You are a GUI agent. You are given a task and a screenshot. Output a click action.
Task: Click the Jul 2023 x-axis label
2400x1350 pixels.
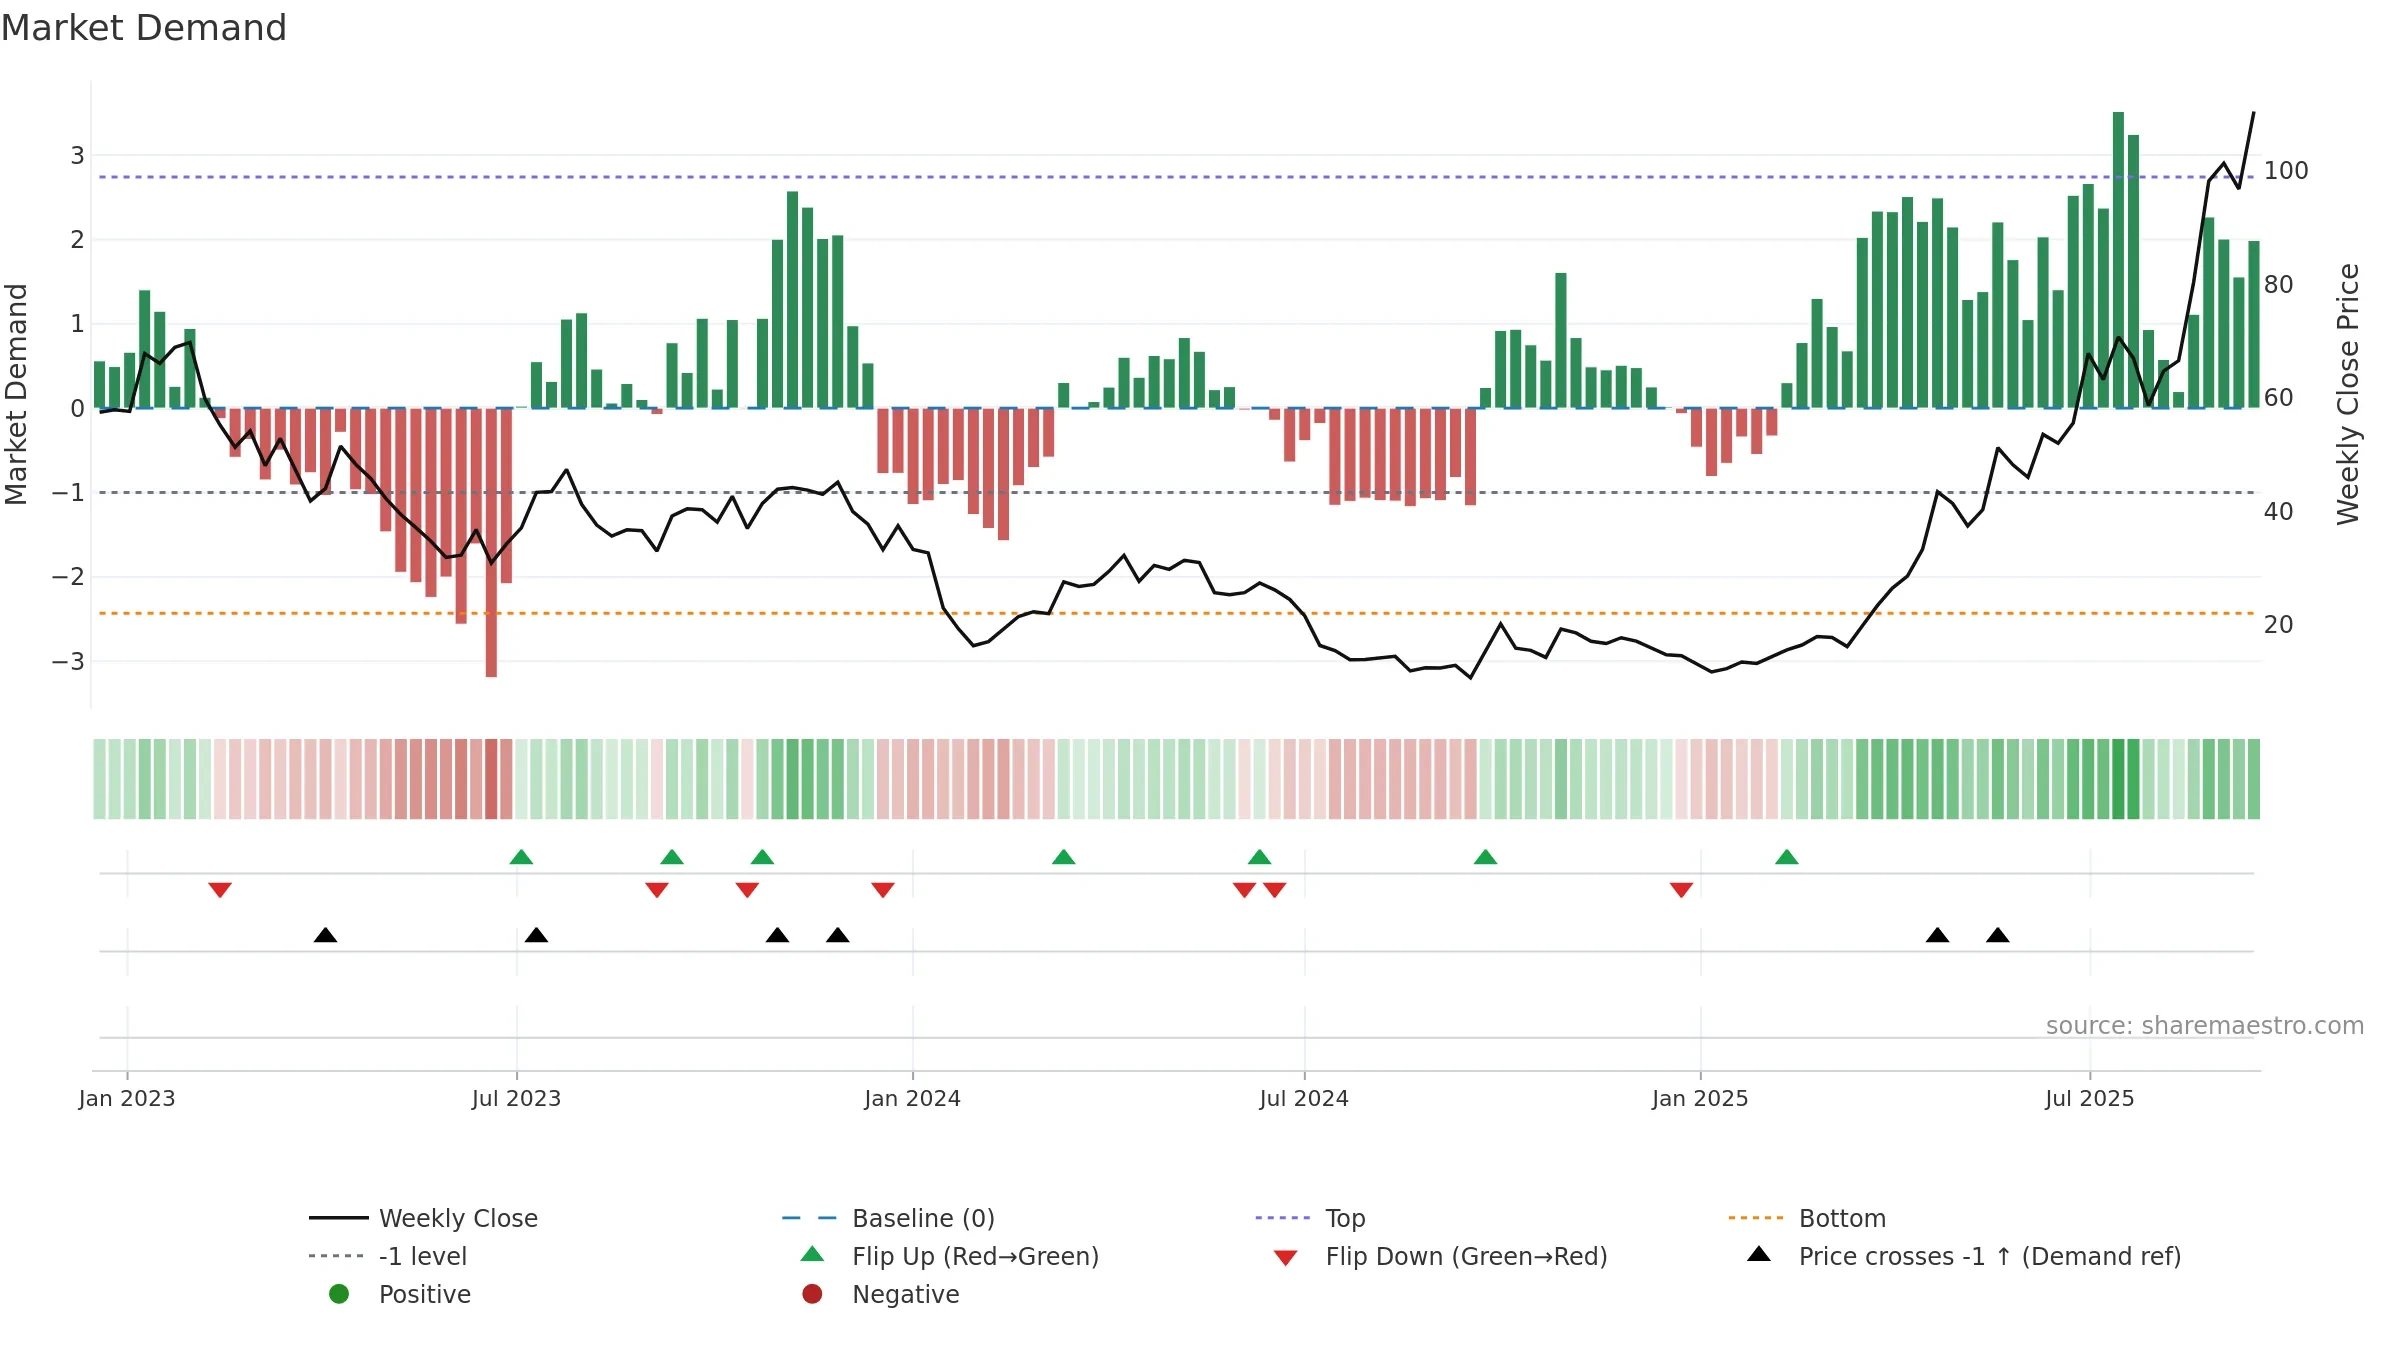[516, 1098]
